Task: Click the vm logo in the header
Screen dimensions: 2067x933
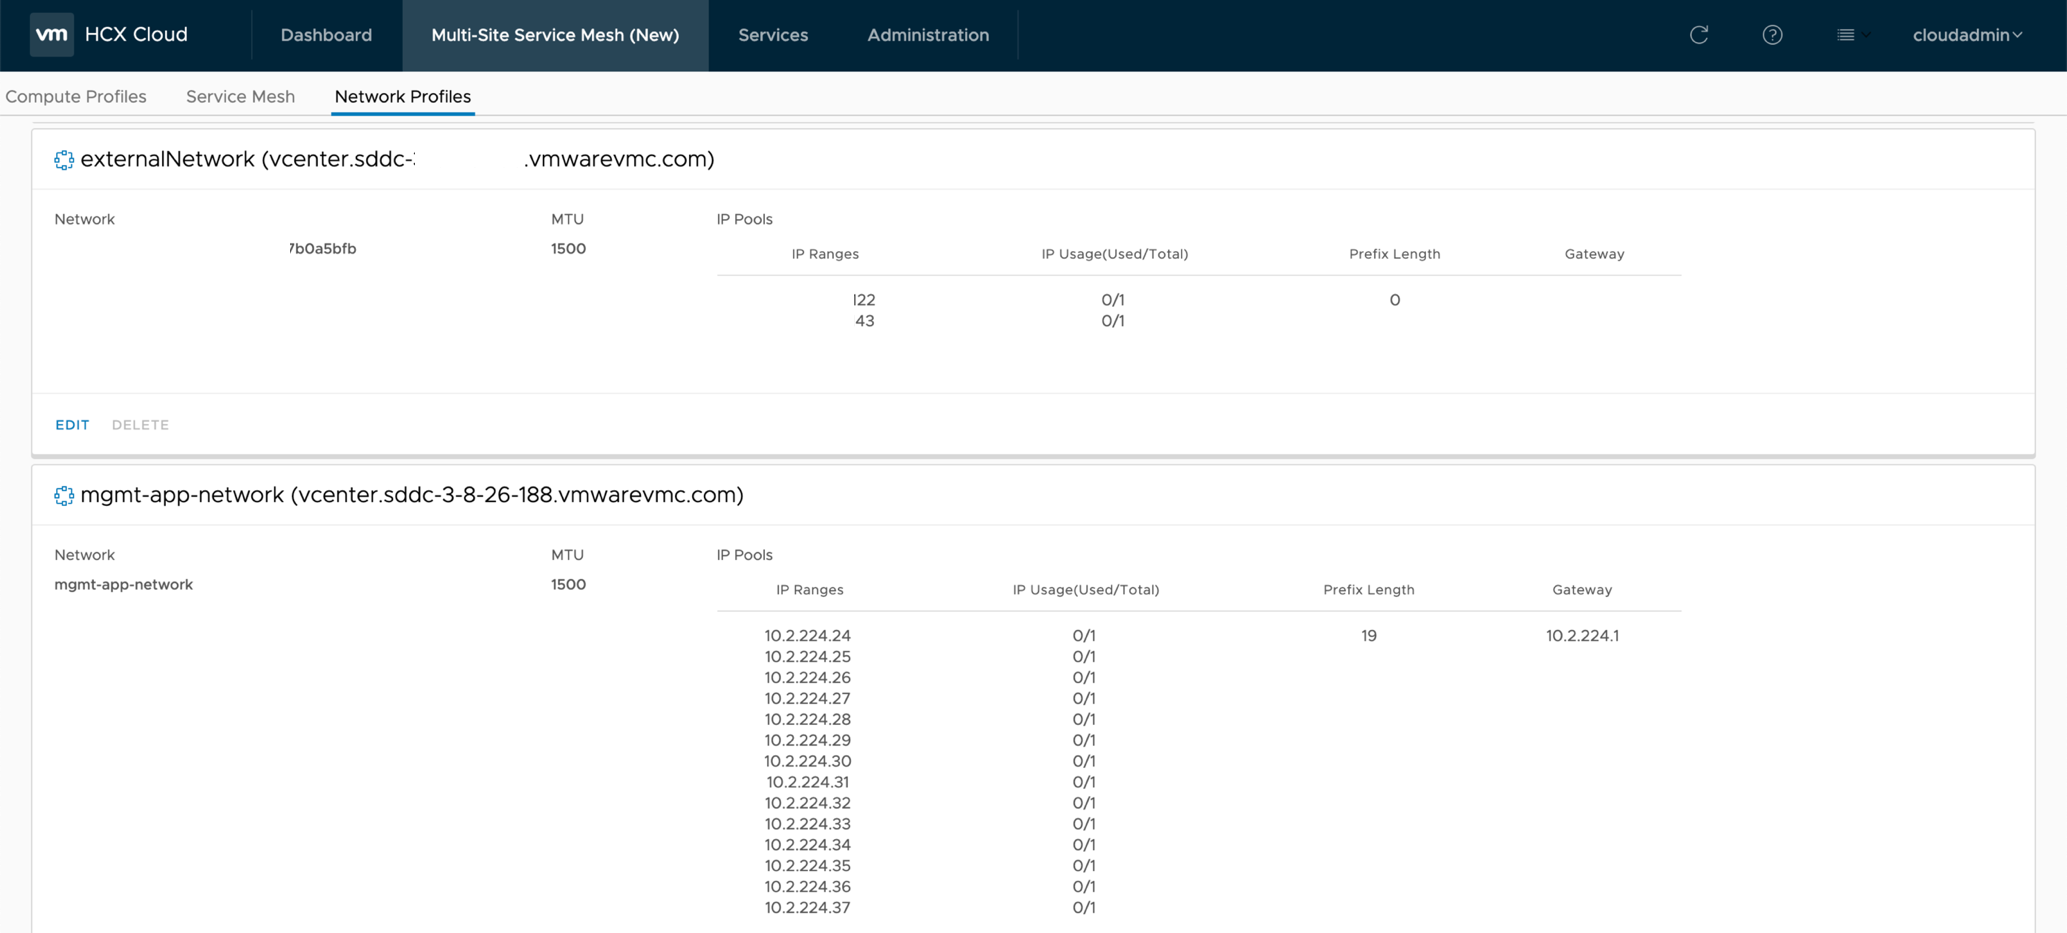Action: pos(51,35)
